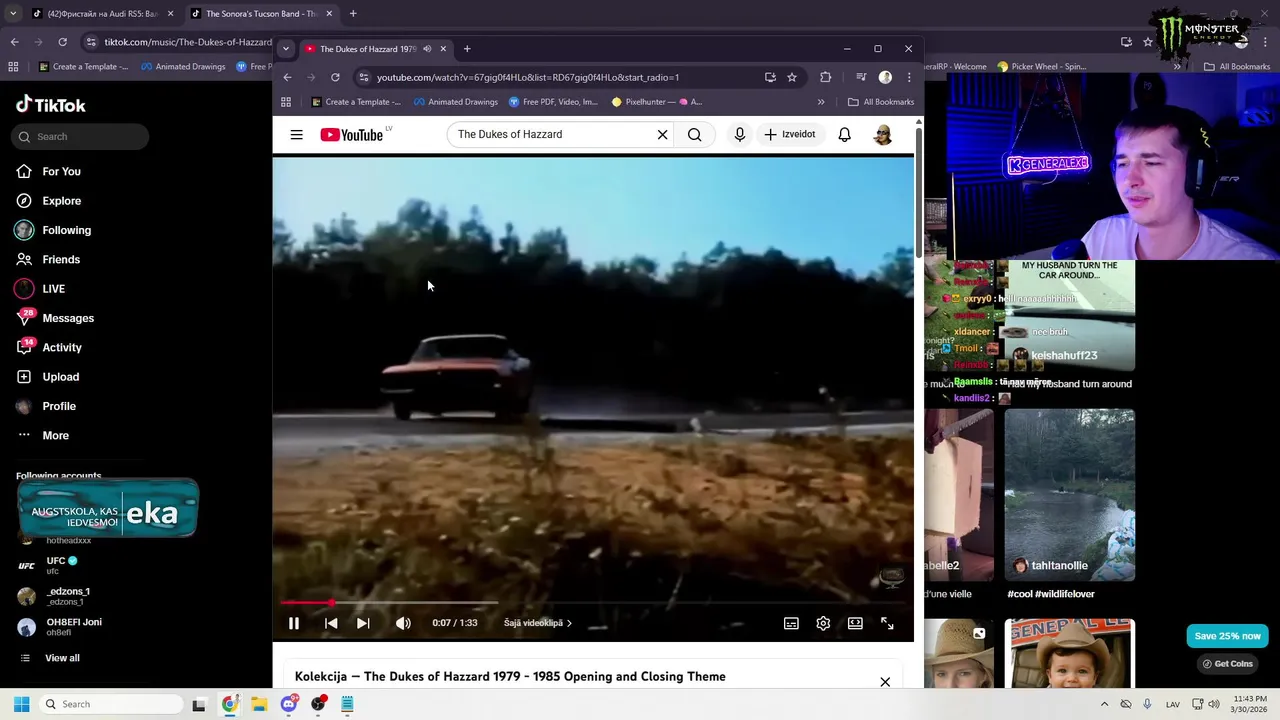This screenshot has height=720, width=1280.
Task: Close the Kolekcija playlist panel
Action: [885, 682]
